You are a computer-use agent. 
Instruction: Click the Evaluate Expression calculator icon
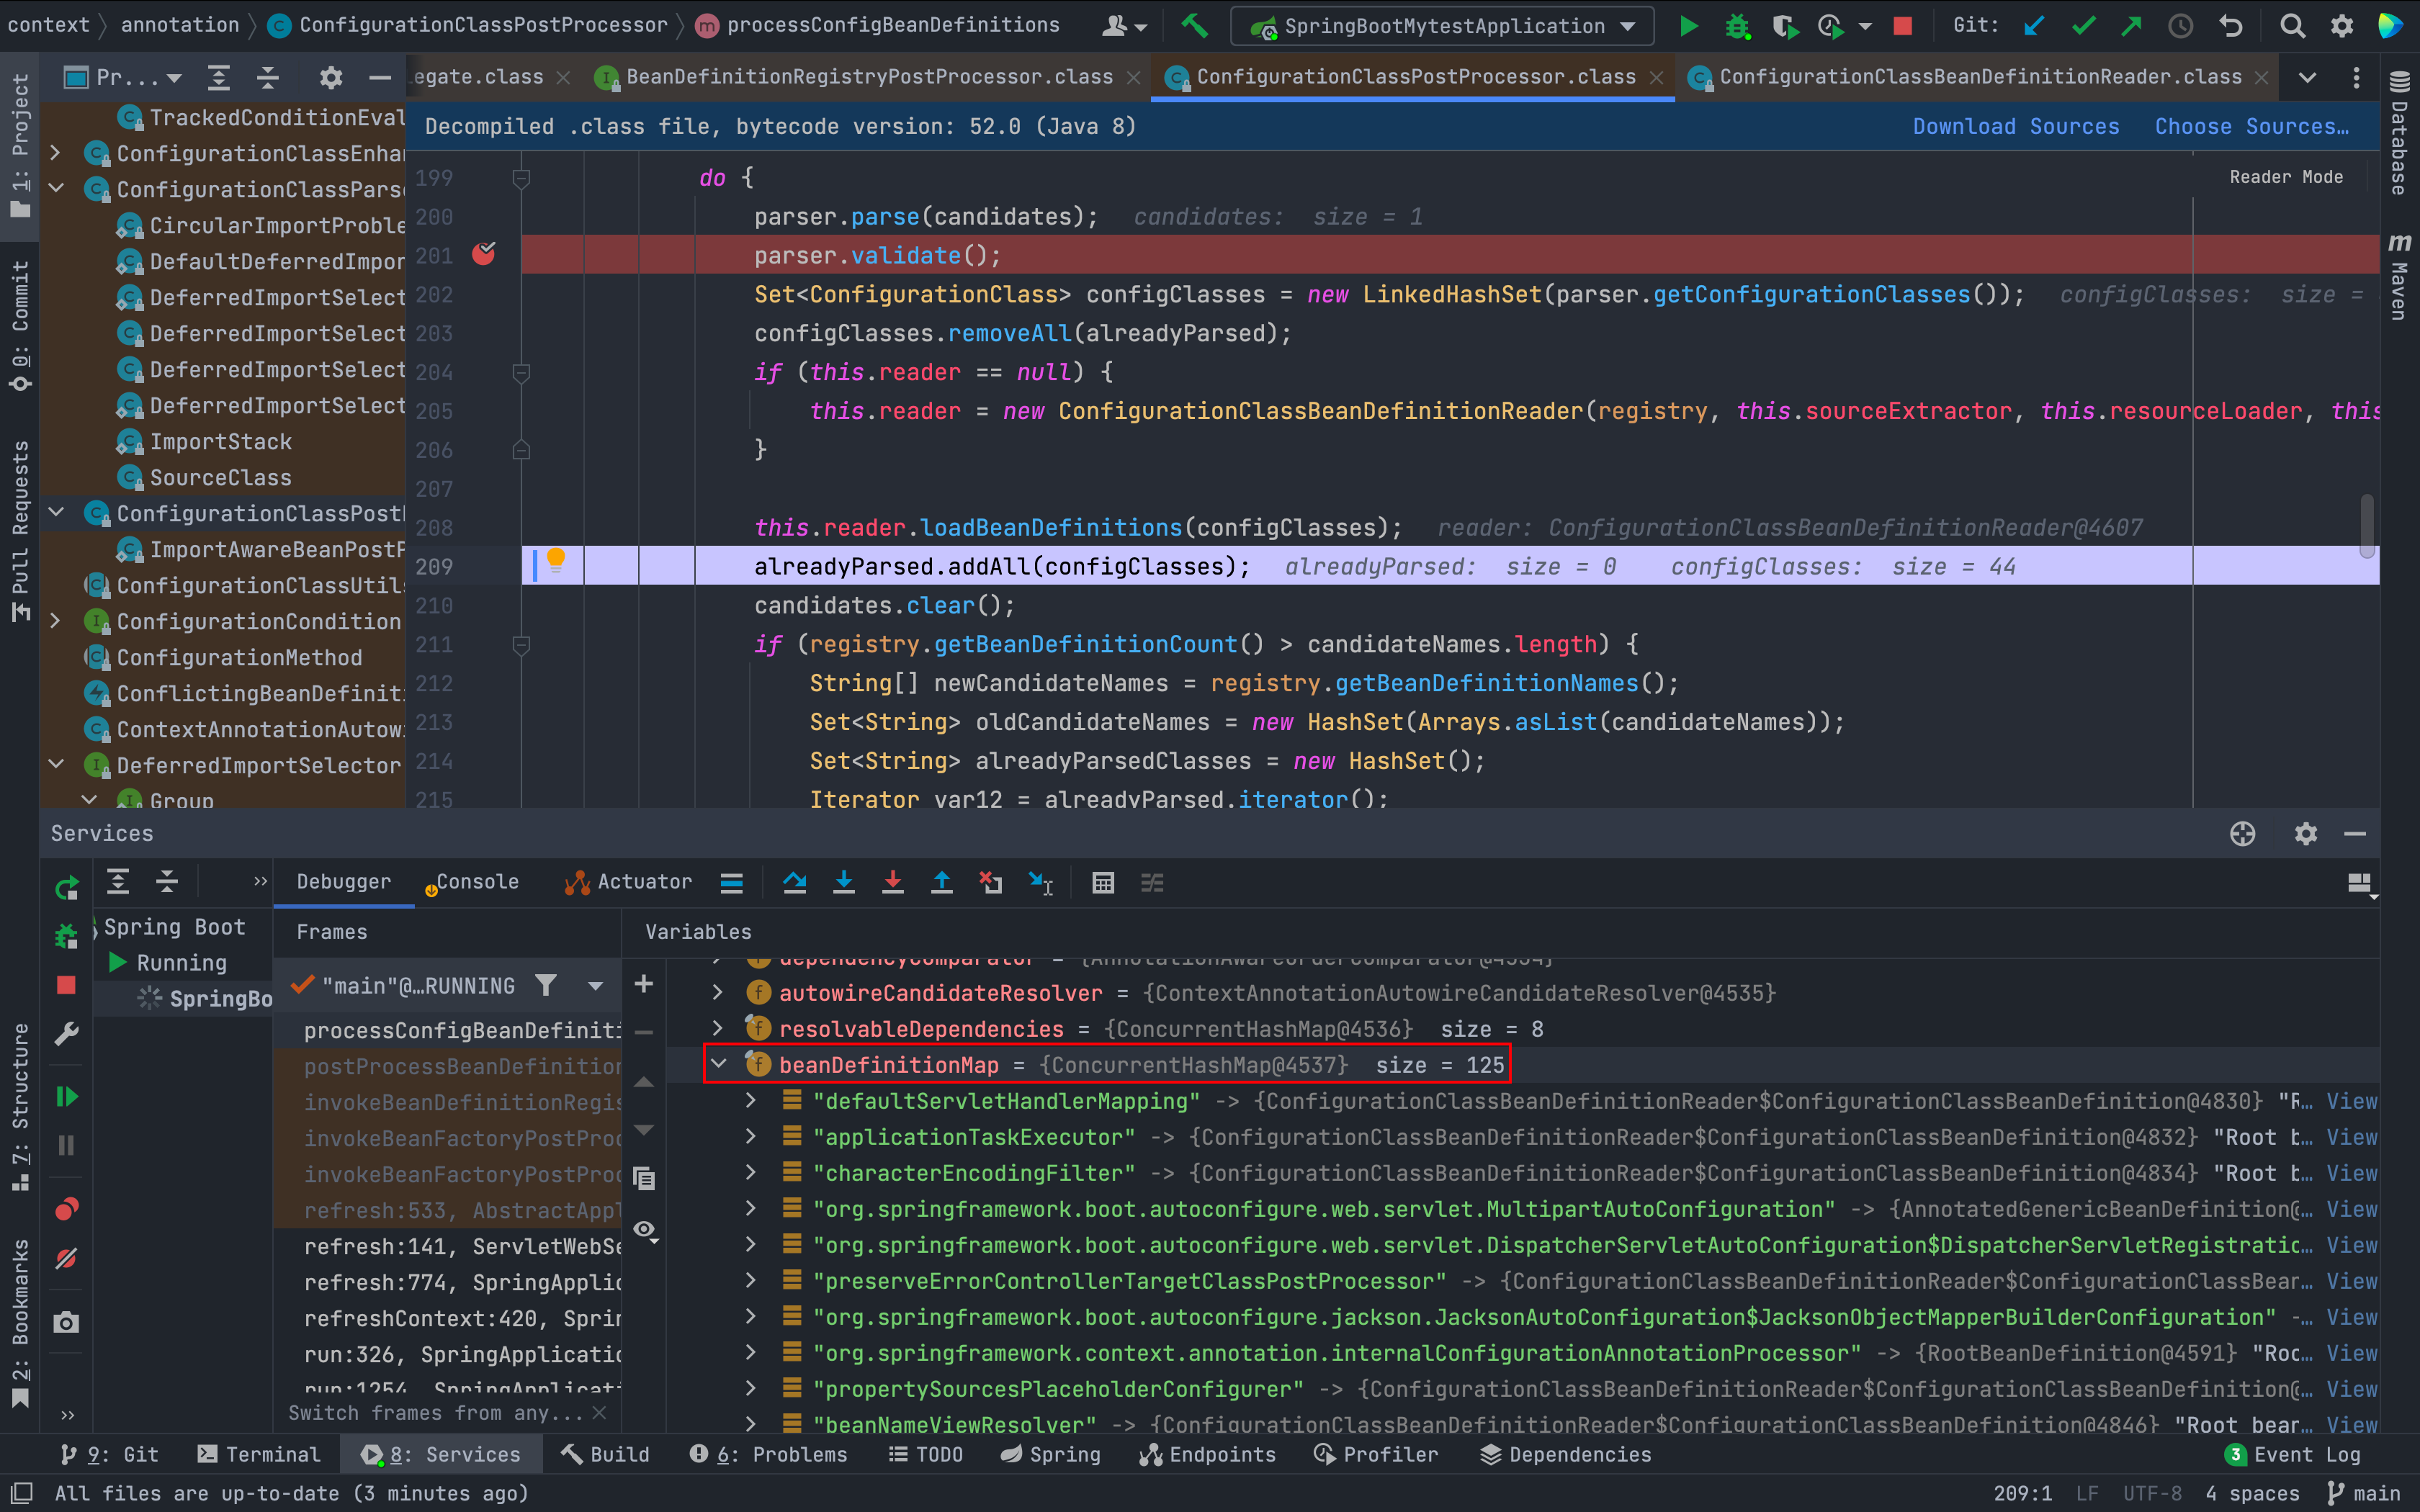tap(1103, 882)
